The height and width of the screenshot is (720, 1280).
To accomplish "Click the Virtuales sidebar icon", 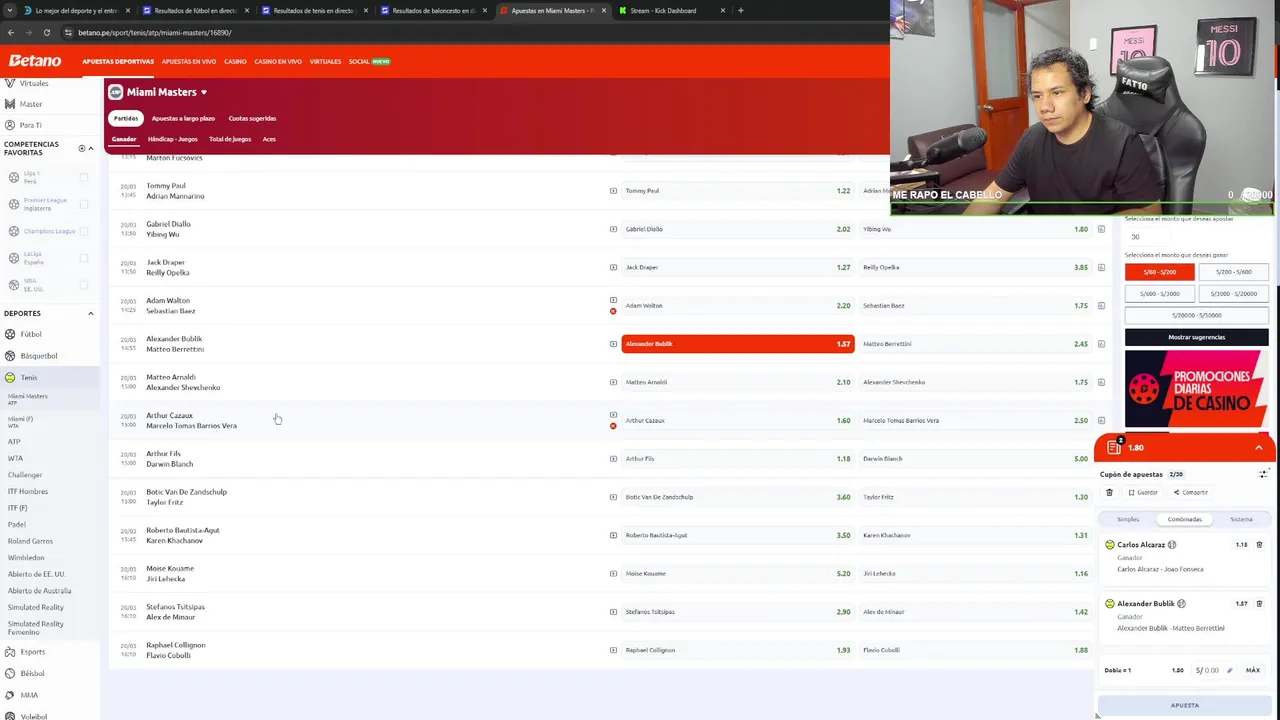I will click(10, 83).
